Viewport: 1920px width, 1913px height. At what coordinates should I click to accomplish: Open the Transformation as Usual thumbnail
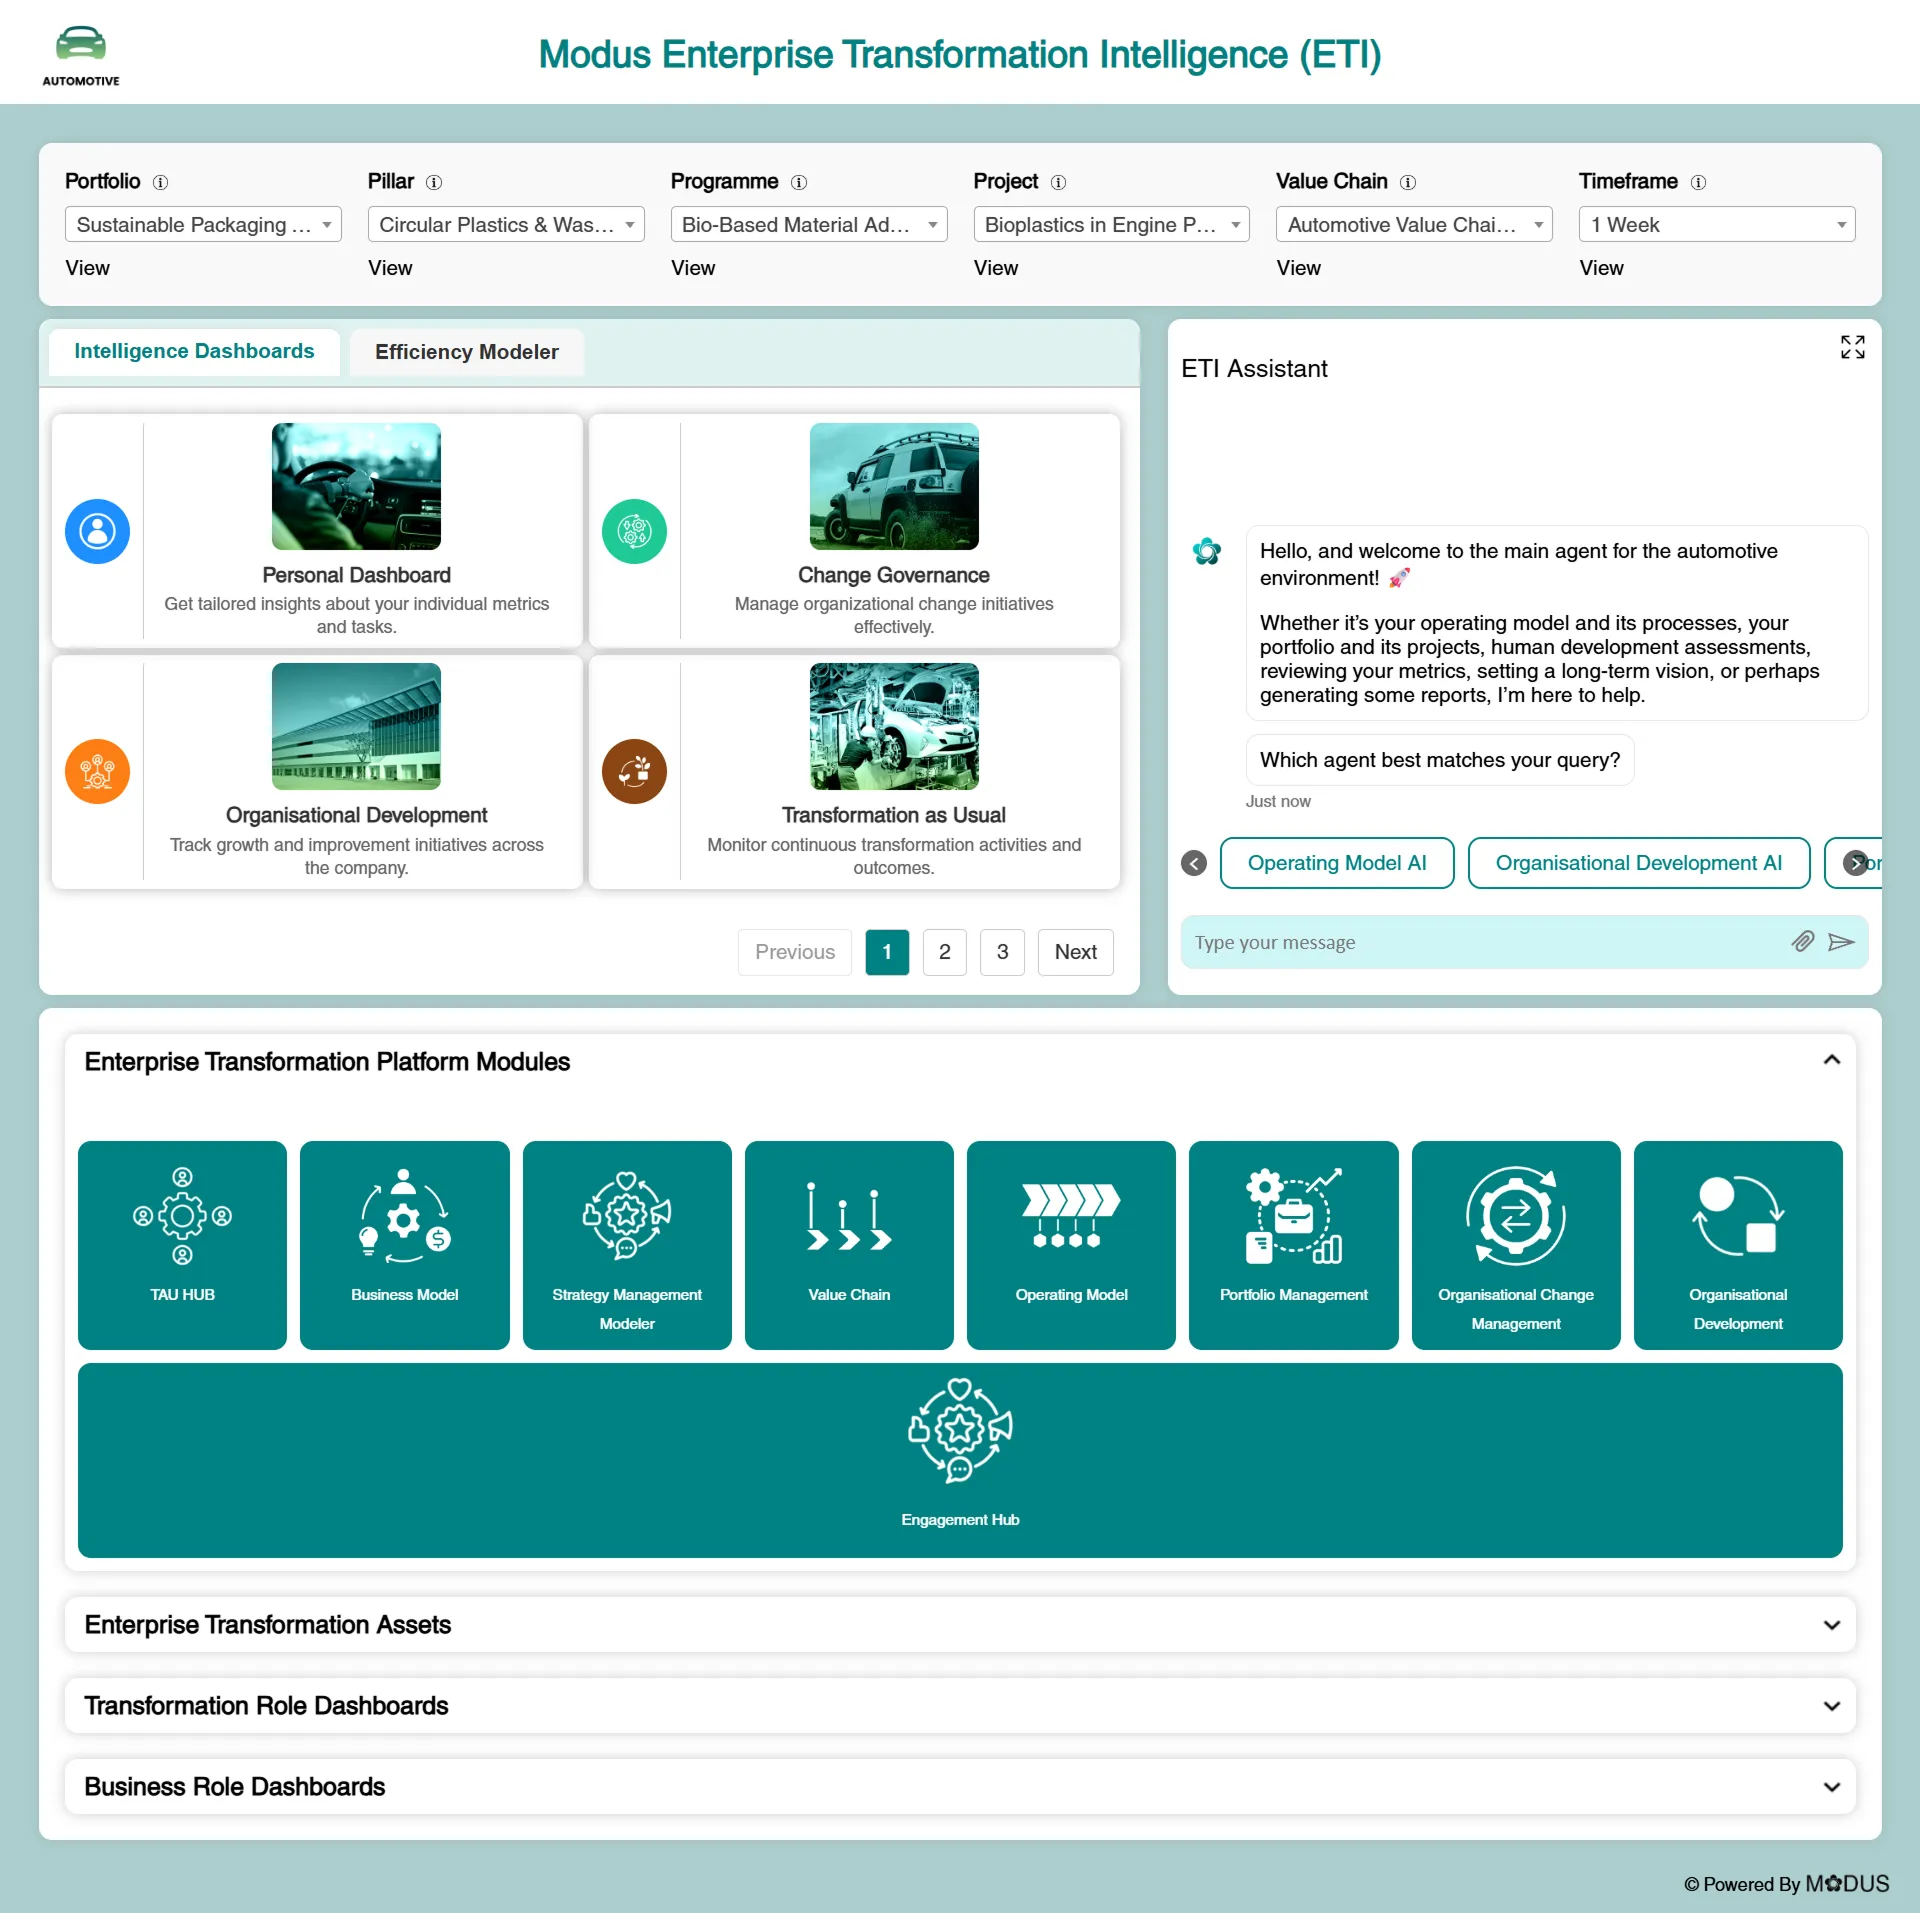coord(894,726)
